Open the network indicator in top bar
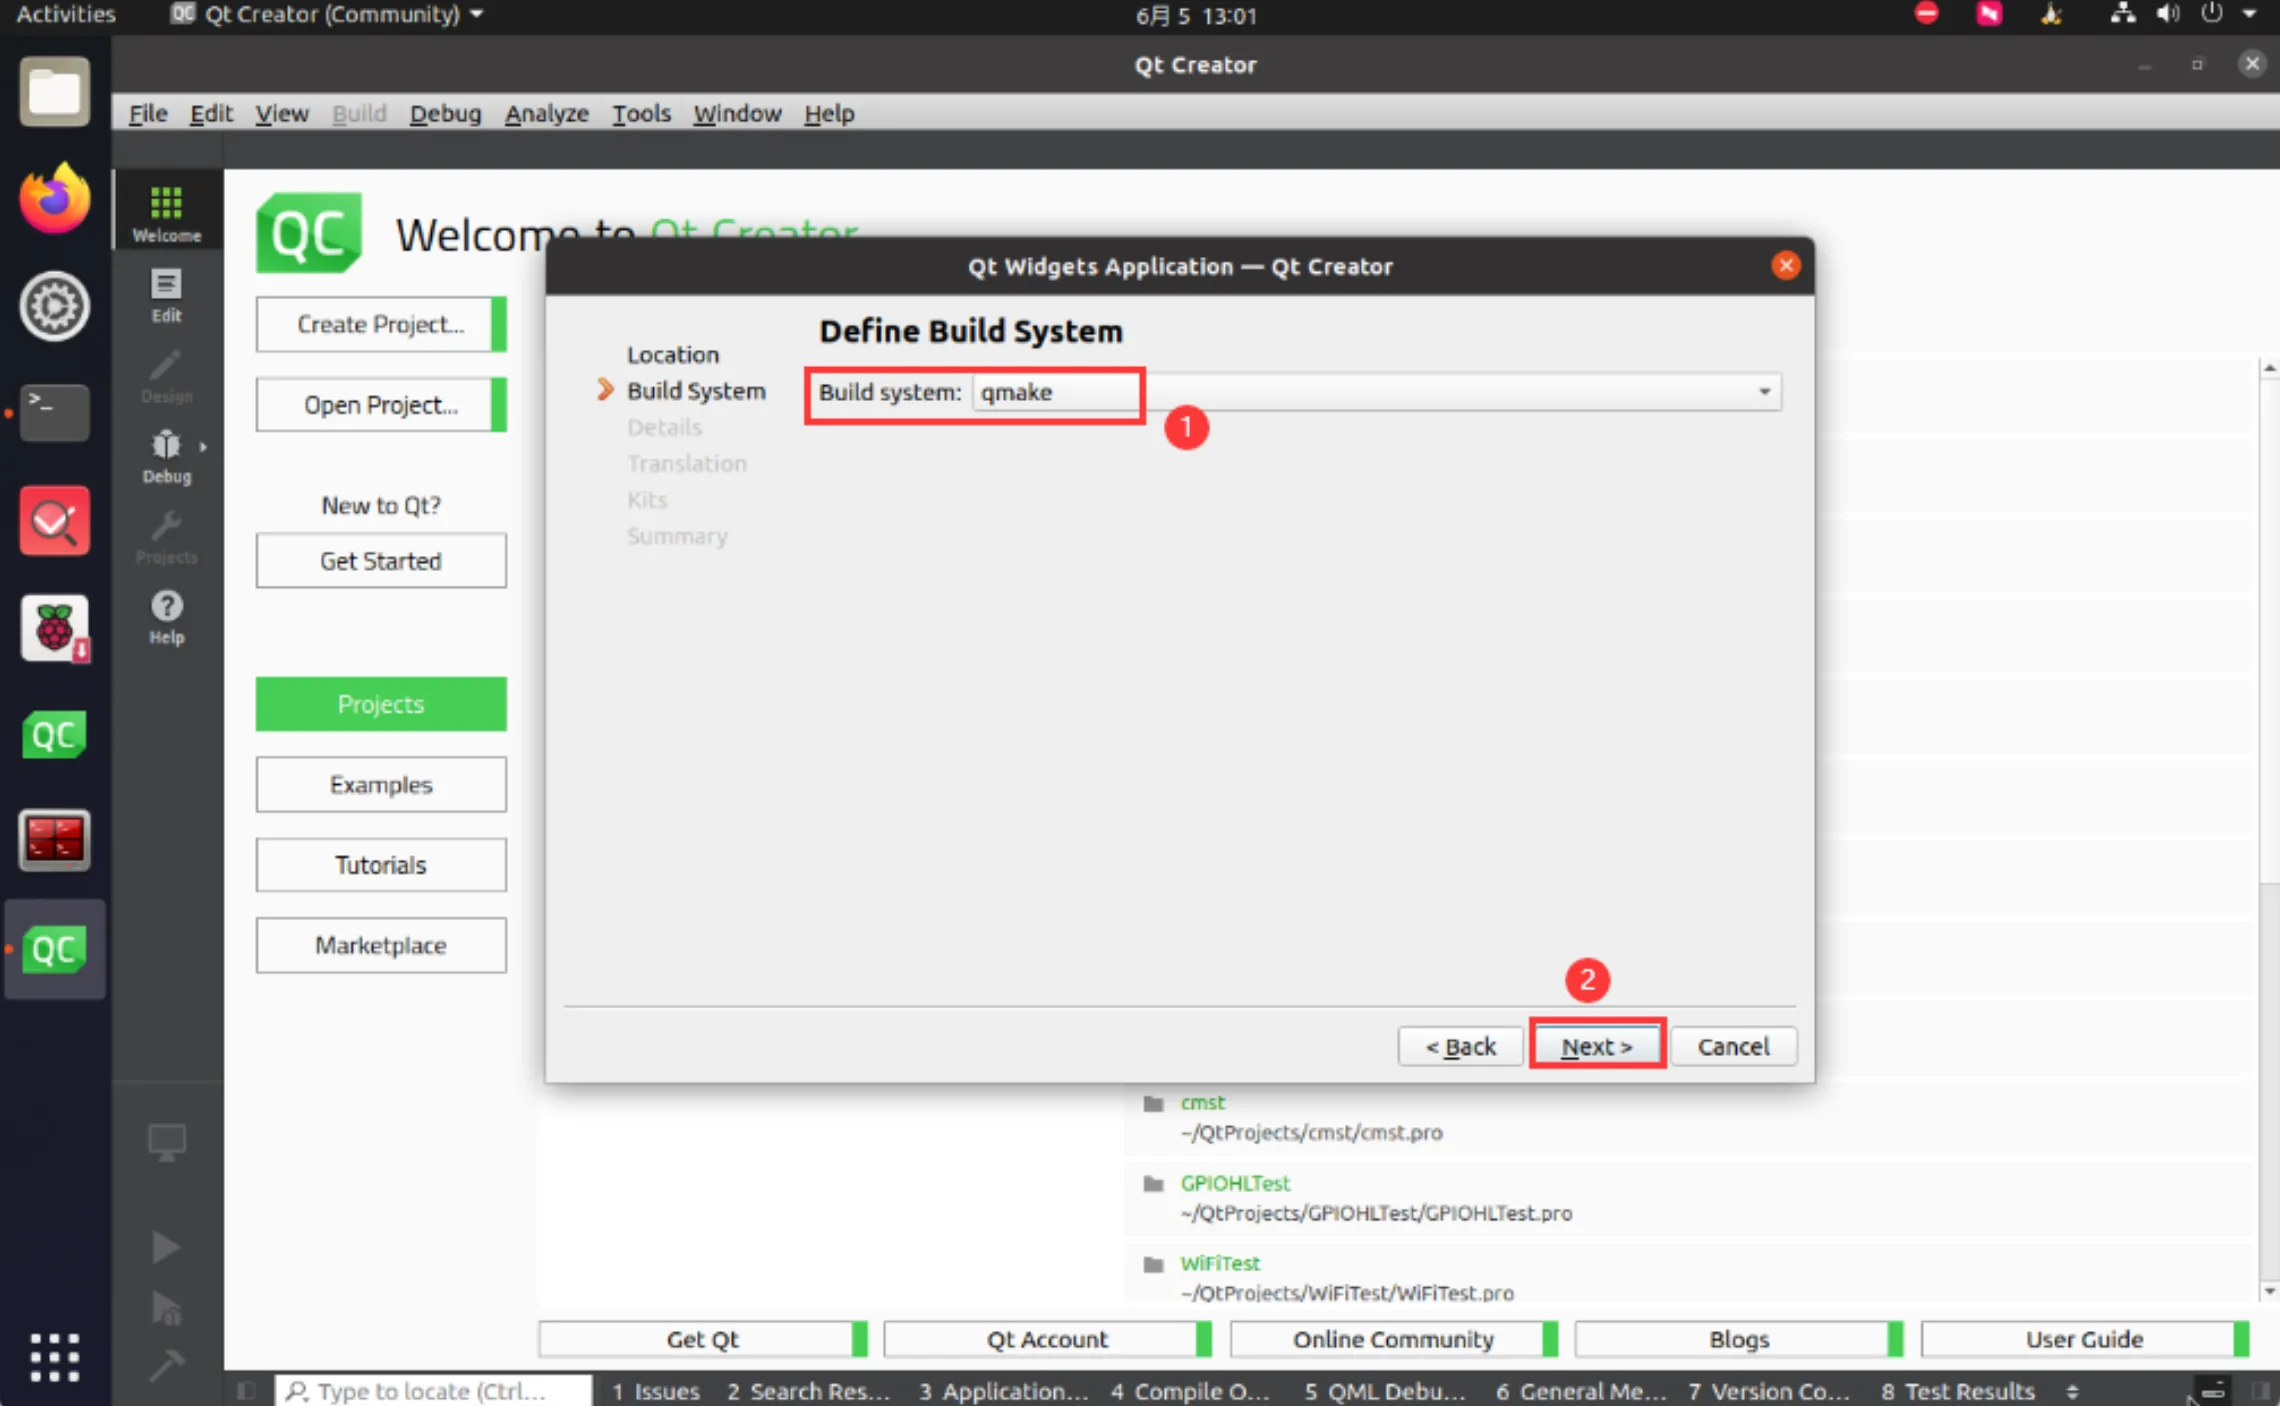The image size is (2280, 1406). pos(2122,14)
